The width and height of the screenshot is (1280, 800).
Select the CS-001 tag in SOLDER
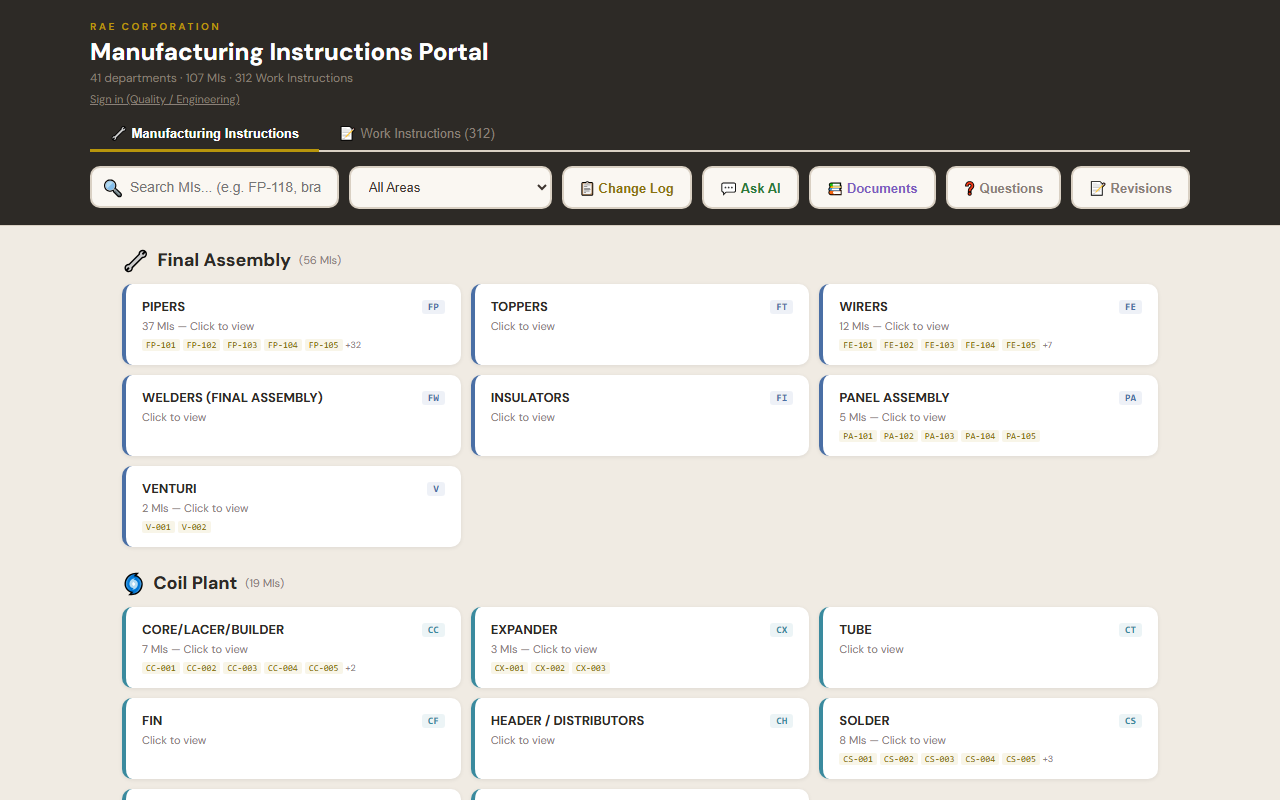coord(858,759)
